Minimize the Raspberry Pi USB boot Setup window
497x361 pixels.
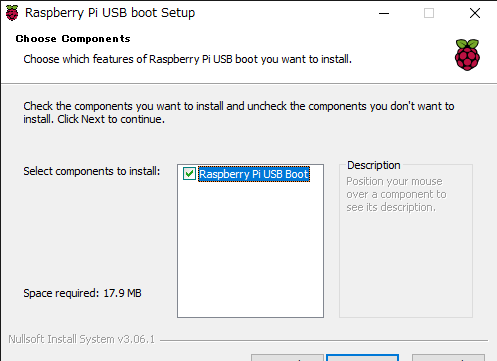point(384,13)
